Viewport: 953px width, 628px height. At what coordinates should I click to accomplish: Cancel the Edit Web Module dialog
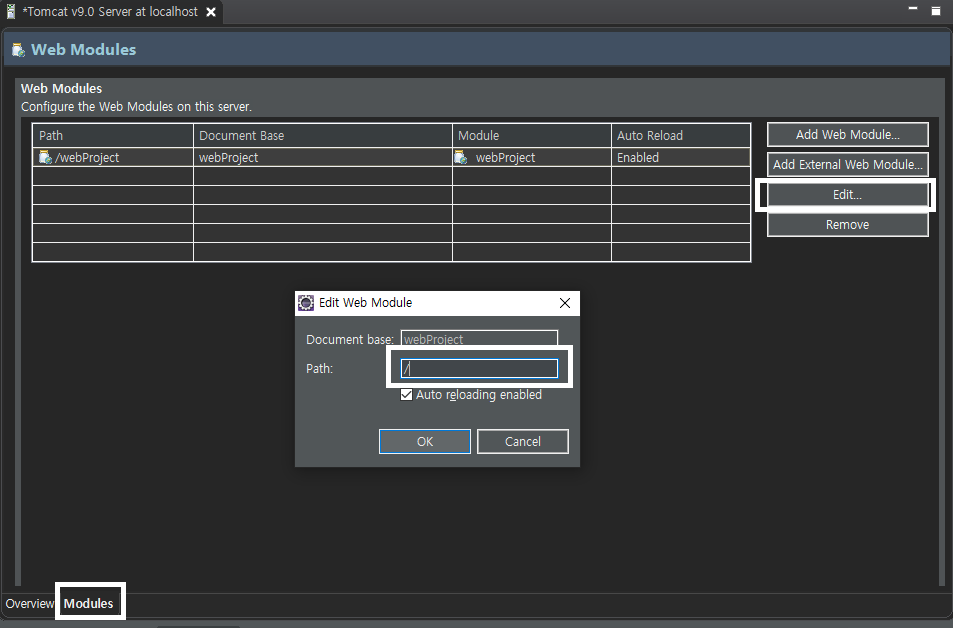tap(523, 441)
